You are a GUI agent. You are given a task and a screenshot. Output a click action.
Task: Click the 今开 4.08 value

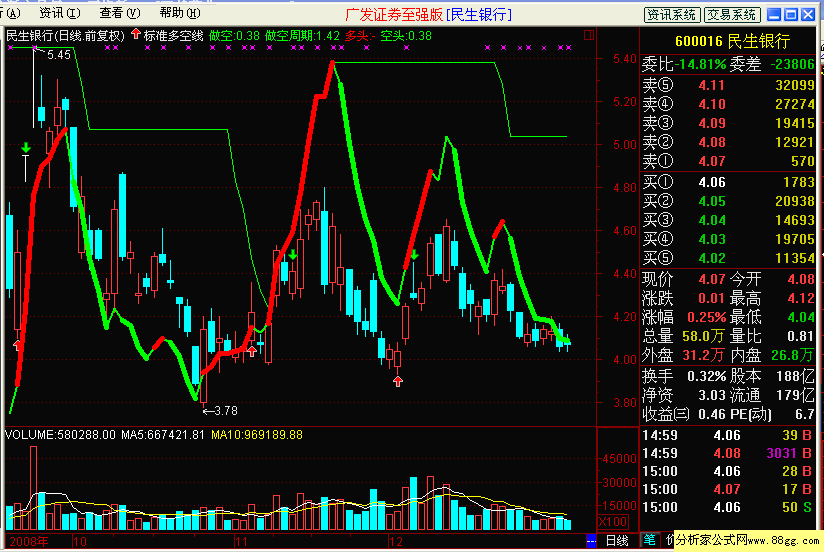801,279
